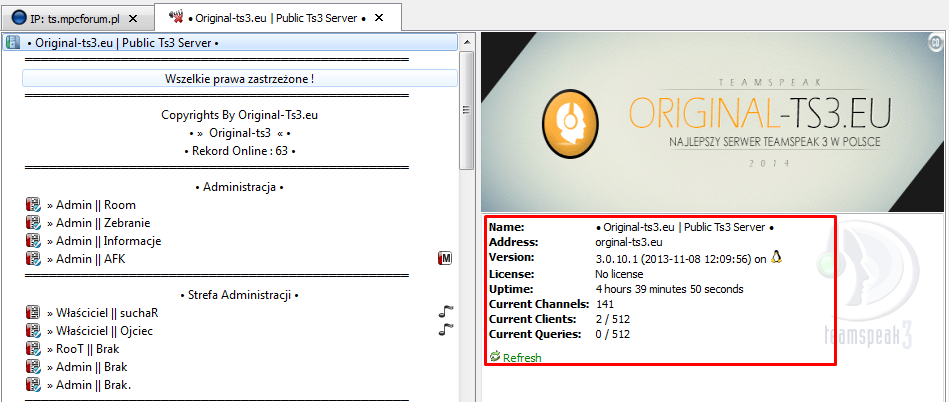Select the » RooT || Brak channel
Screen dimensions: 949x402
click(83, 349)
